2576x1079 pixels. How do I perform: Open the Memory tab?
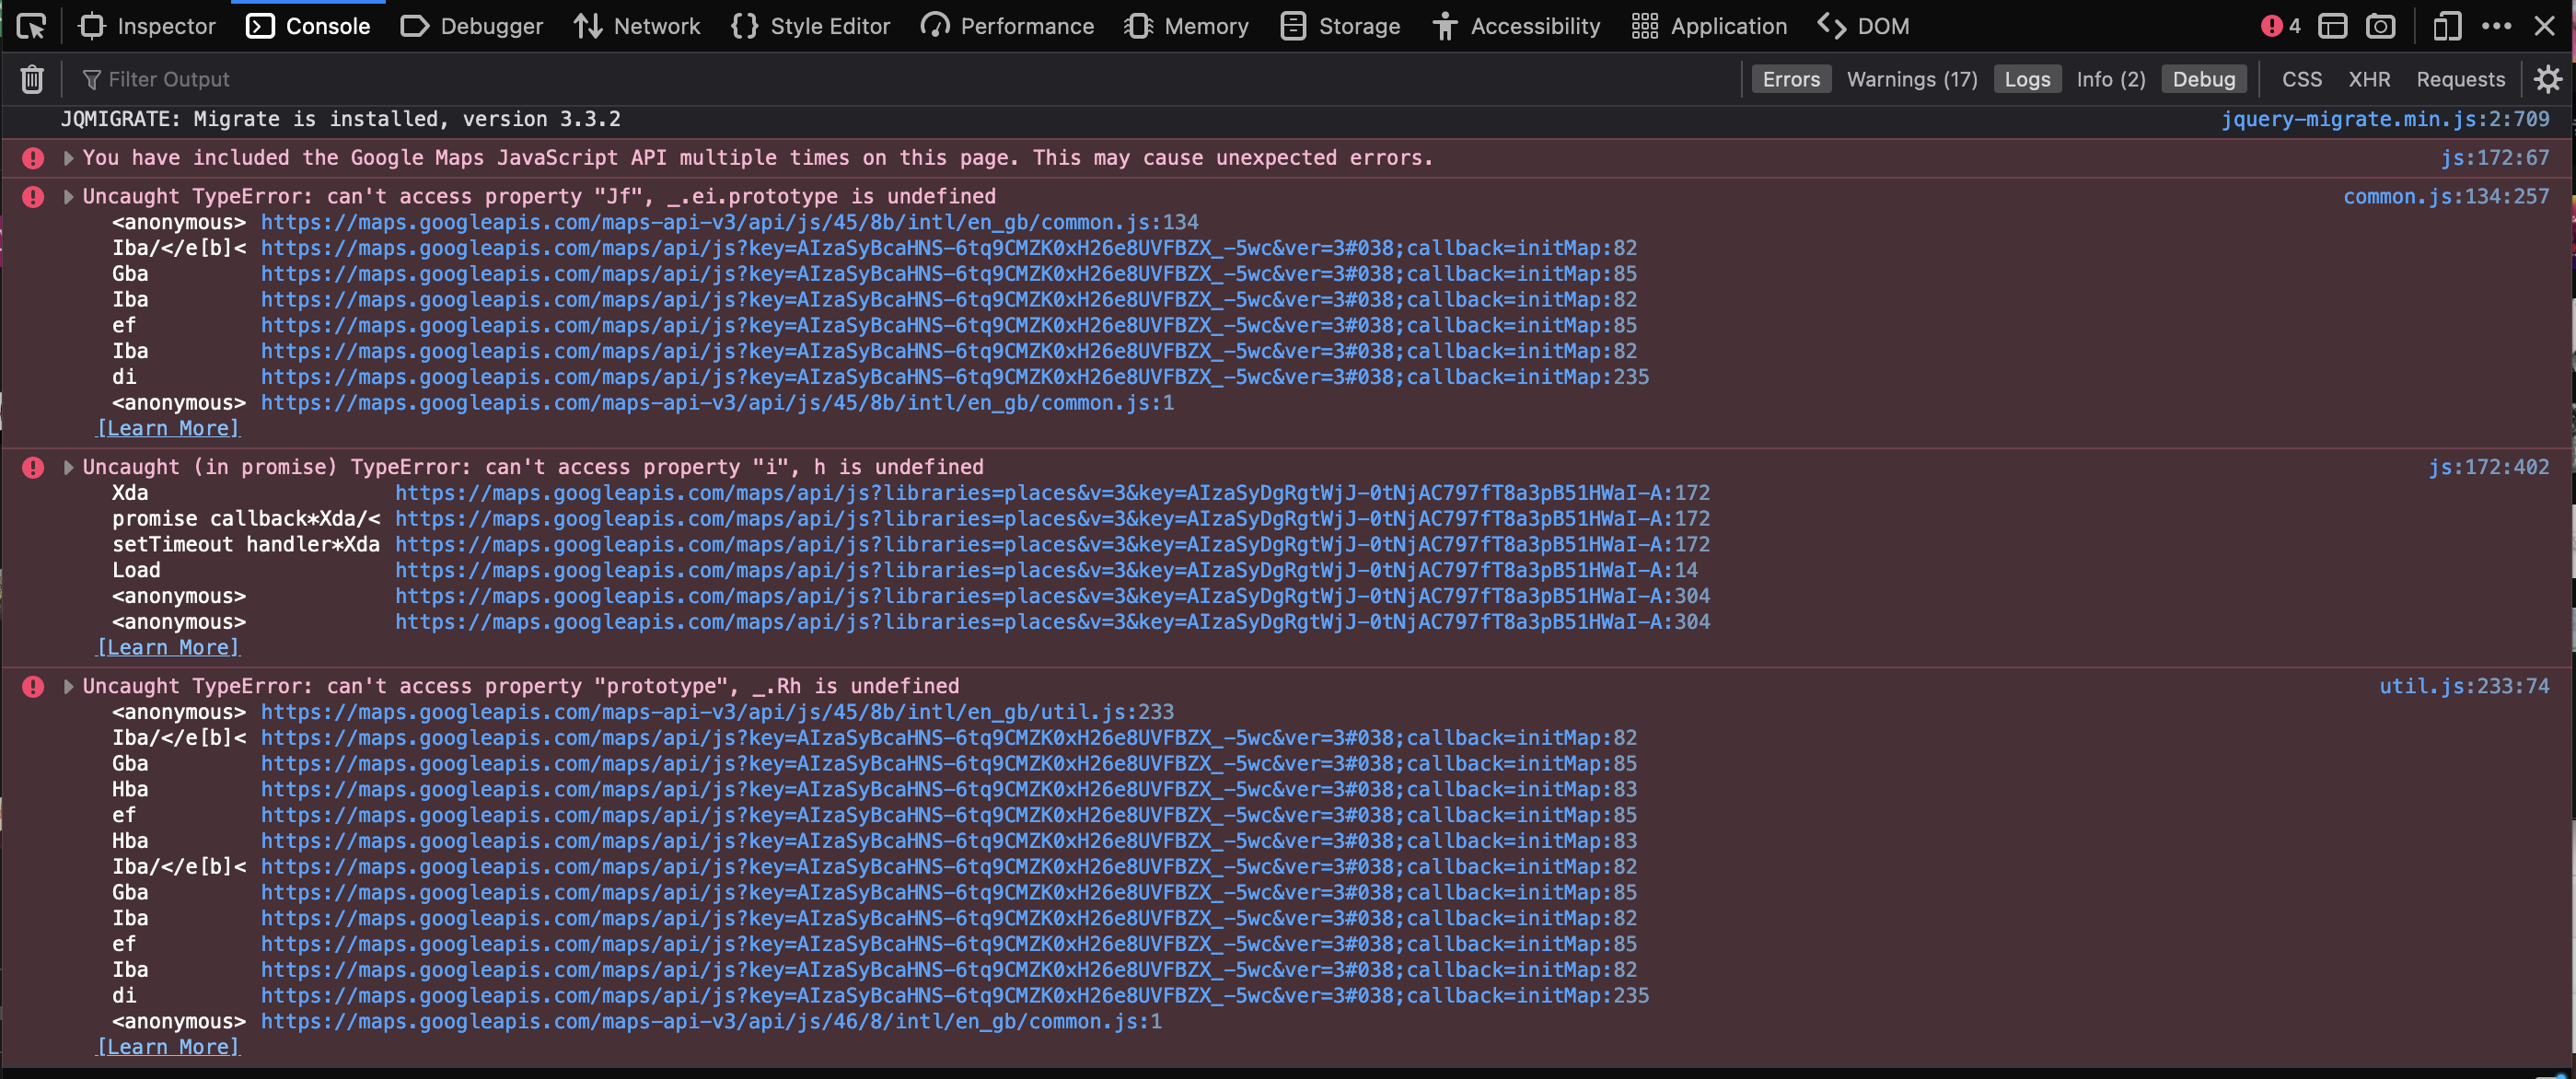coord(1185,26)
